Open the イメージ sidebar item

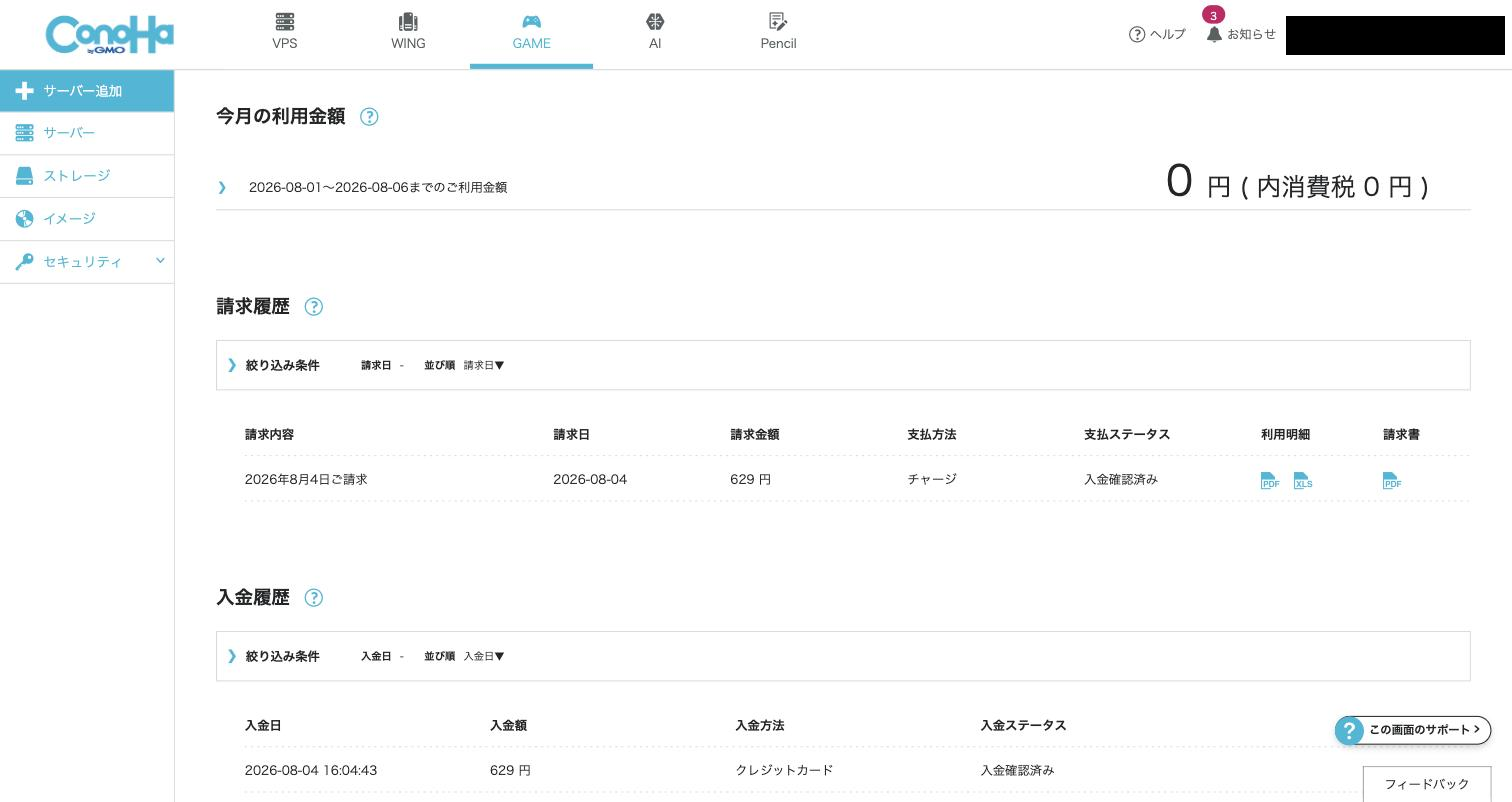coord(87,219)
